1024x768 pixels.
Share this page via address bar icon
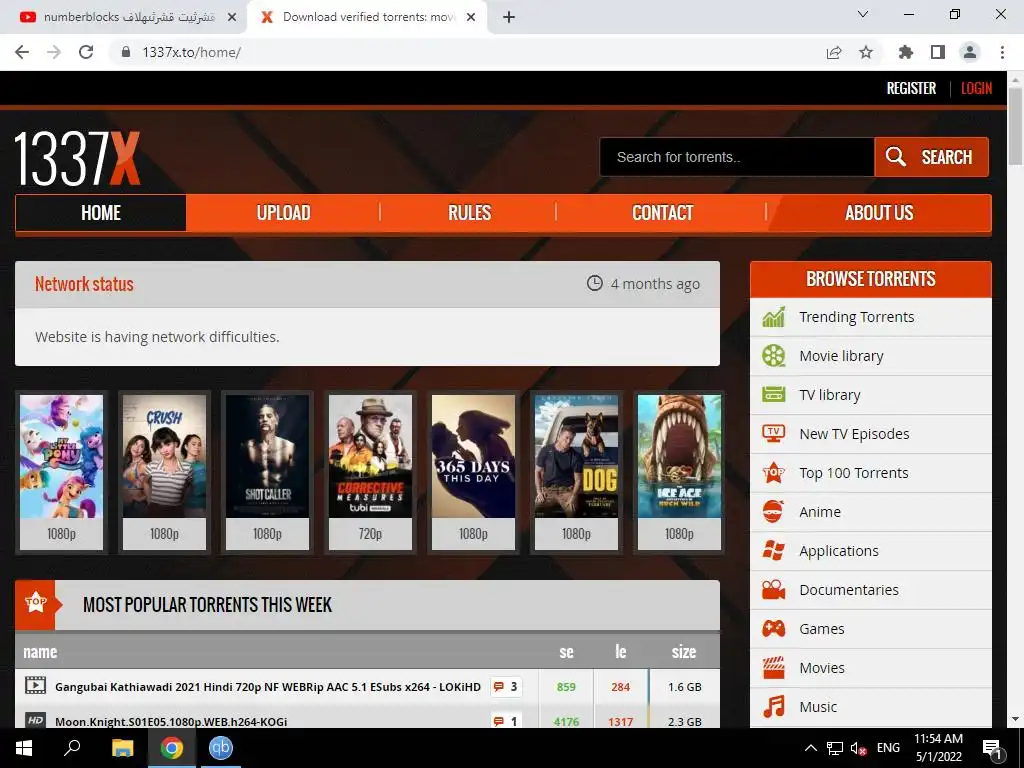(x=834, y=52)
